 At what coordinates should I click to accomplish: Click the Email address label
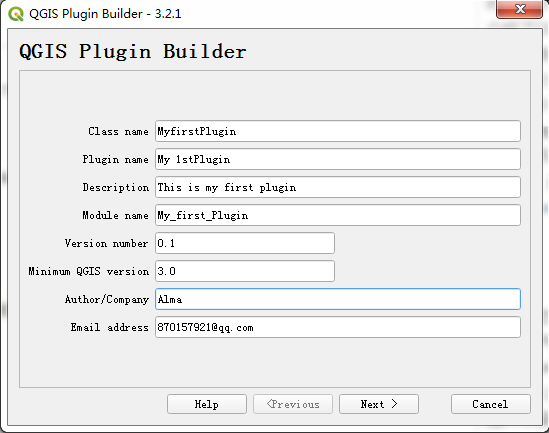(x=110, y=328)
